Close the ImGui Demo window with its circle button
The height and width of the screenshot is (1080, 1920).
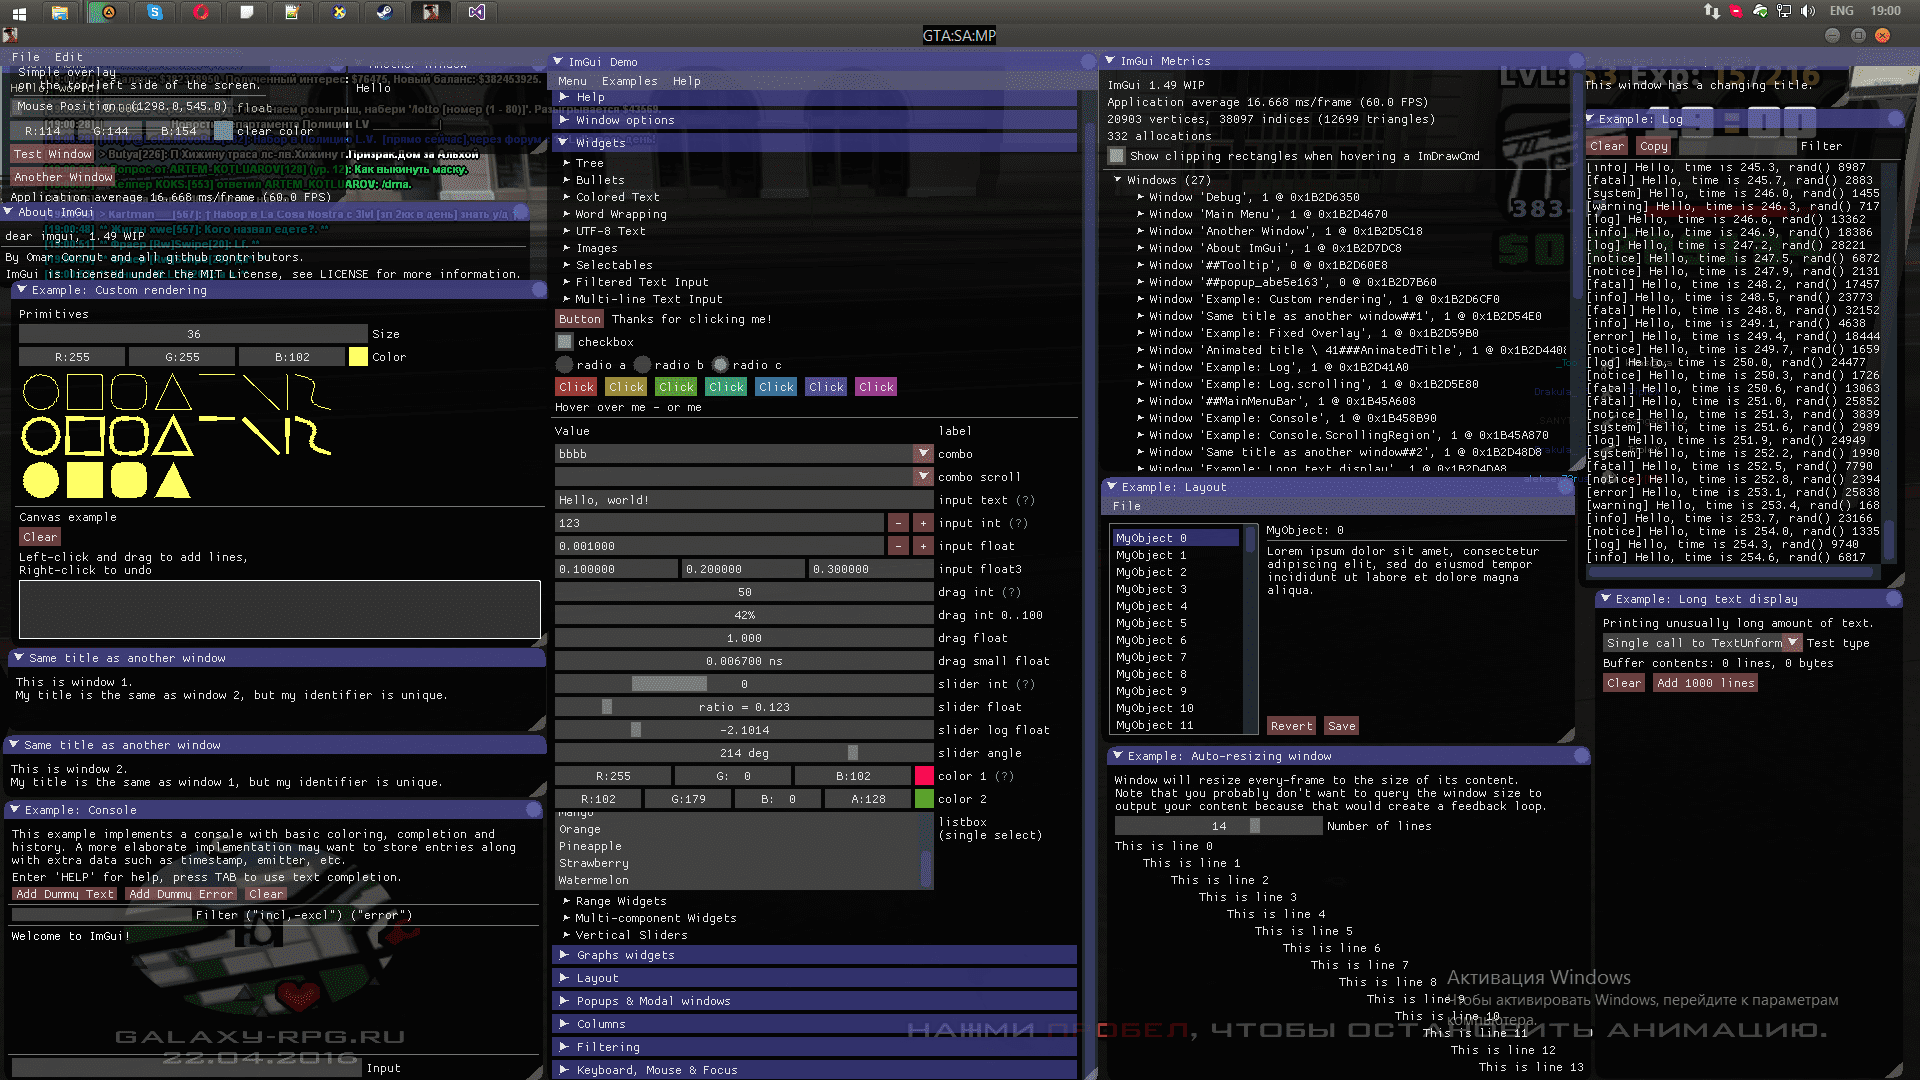tap(1088, 62)
